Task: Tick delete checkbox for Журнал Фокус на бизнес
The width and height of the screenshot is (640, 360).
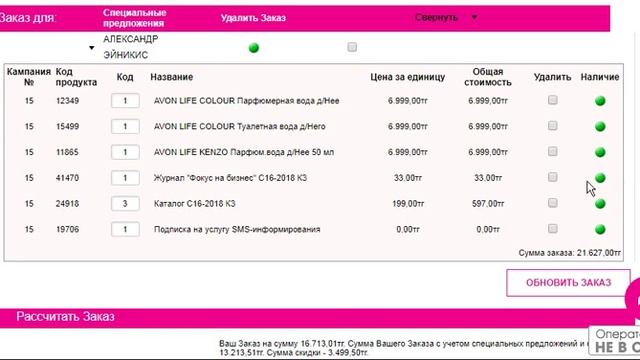Action: pyautogui.click(x=553, y=177)
